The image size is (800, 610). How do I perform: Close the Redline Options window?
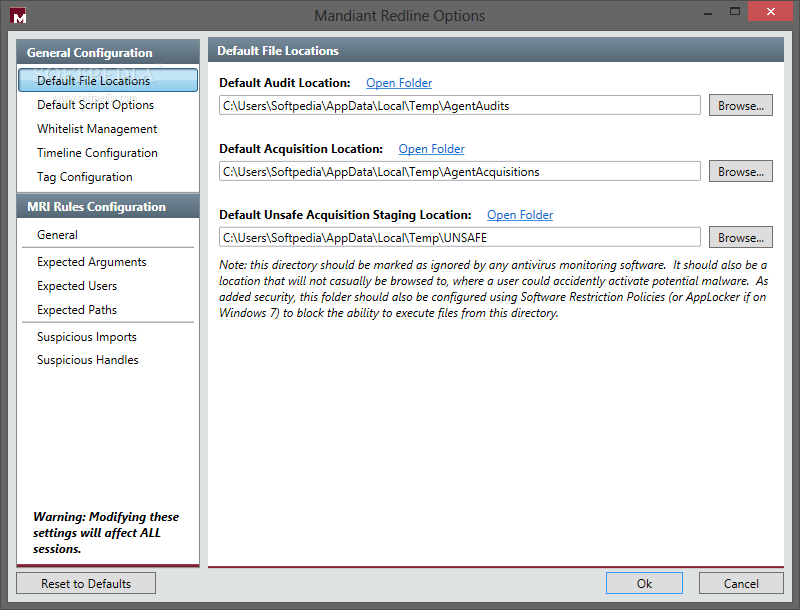770,12
